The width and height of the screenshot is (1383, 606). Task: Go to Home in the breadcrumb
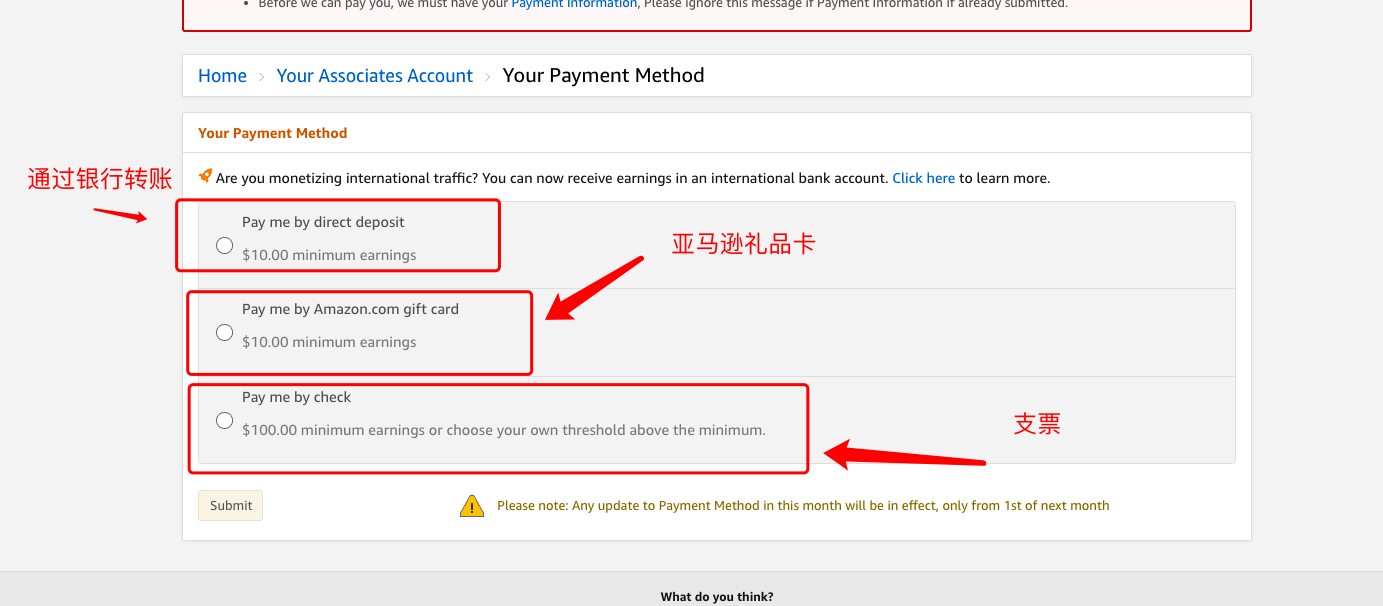[222, 76]
